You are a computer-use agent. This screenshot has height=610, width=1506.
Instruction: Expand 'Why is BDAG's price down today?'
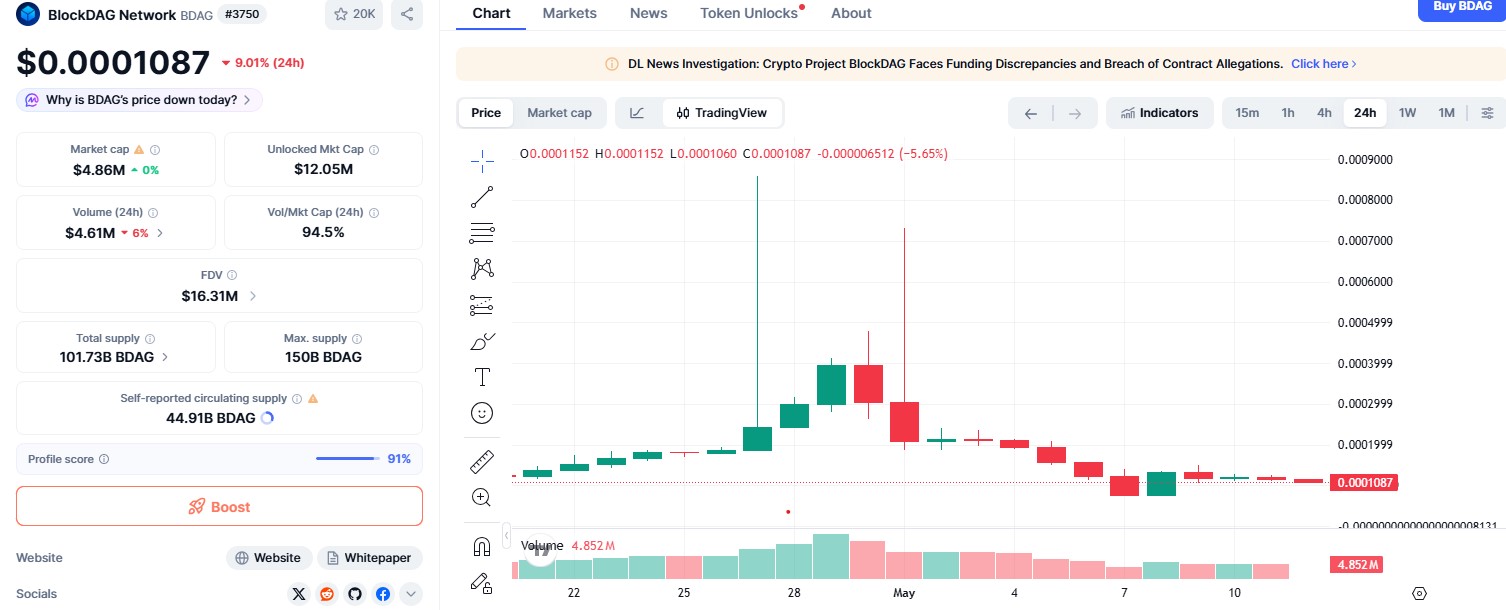(x=140, y=100)
